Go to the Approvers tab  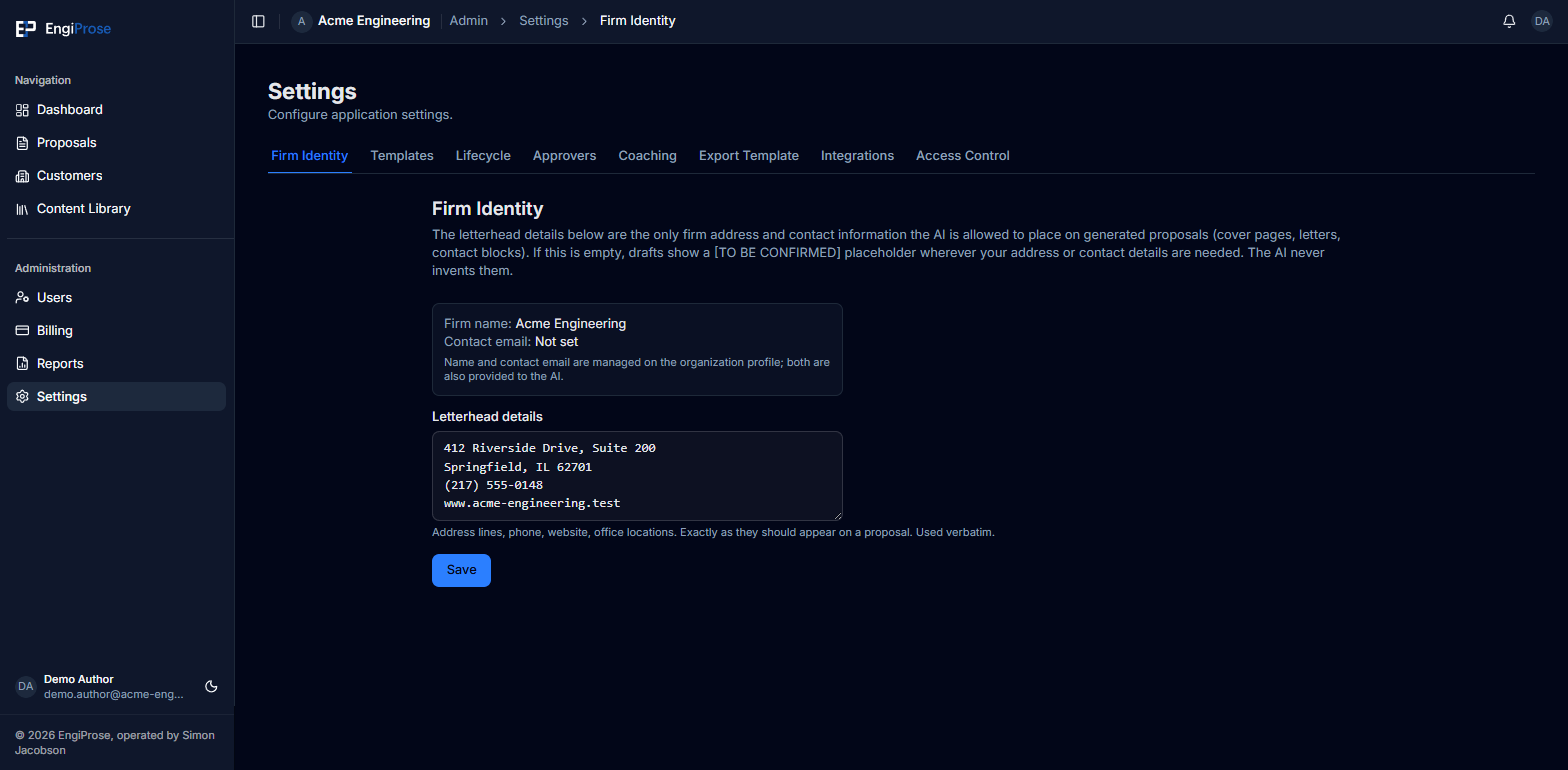pyautogui.click(x=564, y=156)
